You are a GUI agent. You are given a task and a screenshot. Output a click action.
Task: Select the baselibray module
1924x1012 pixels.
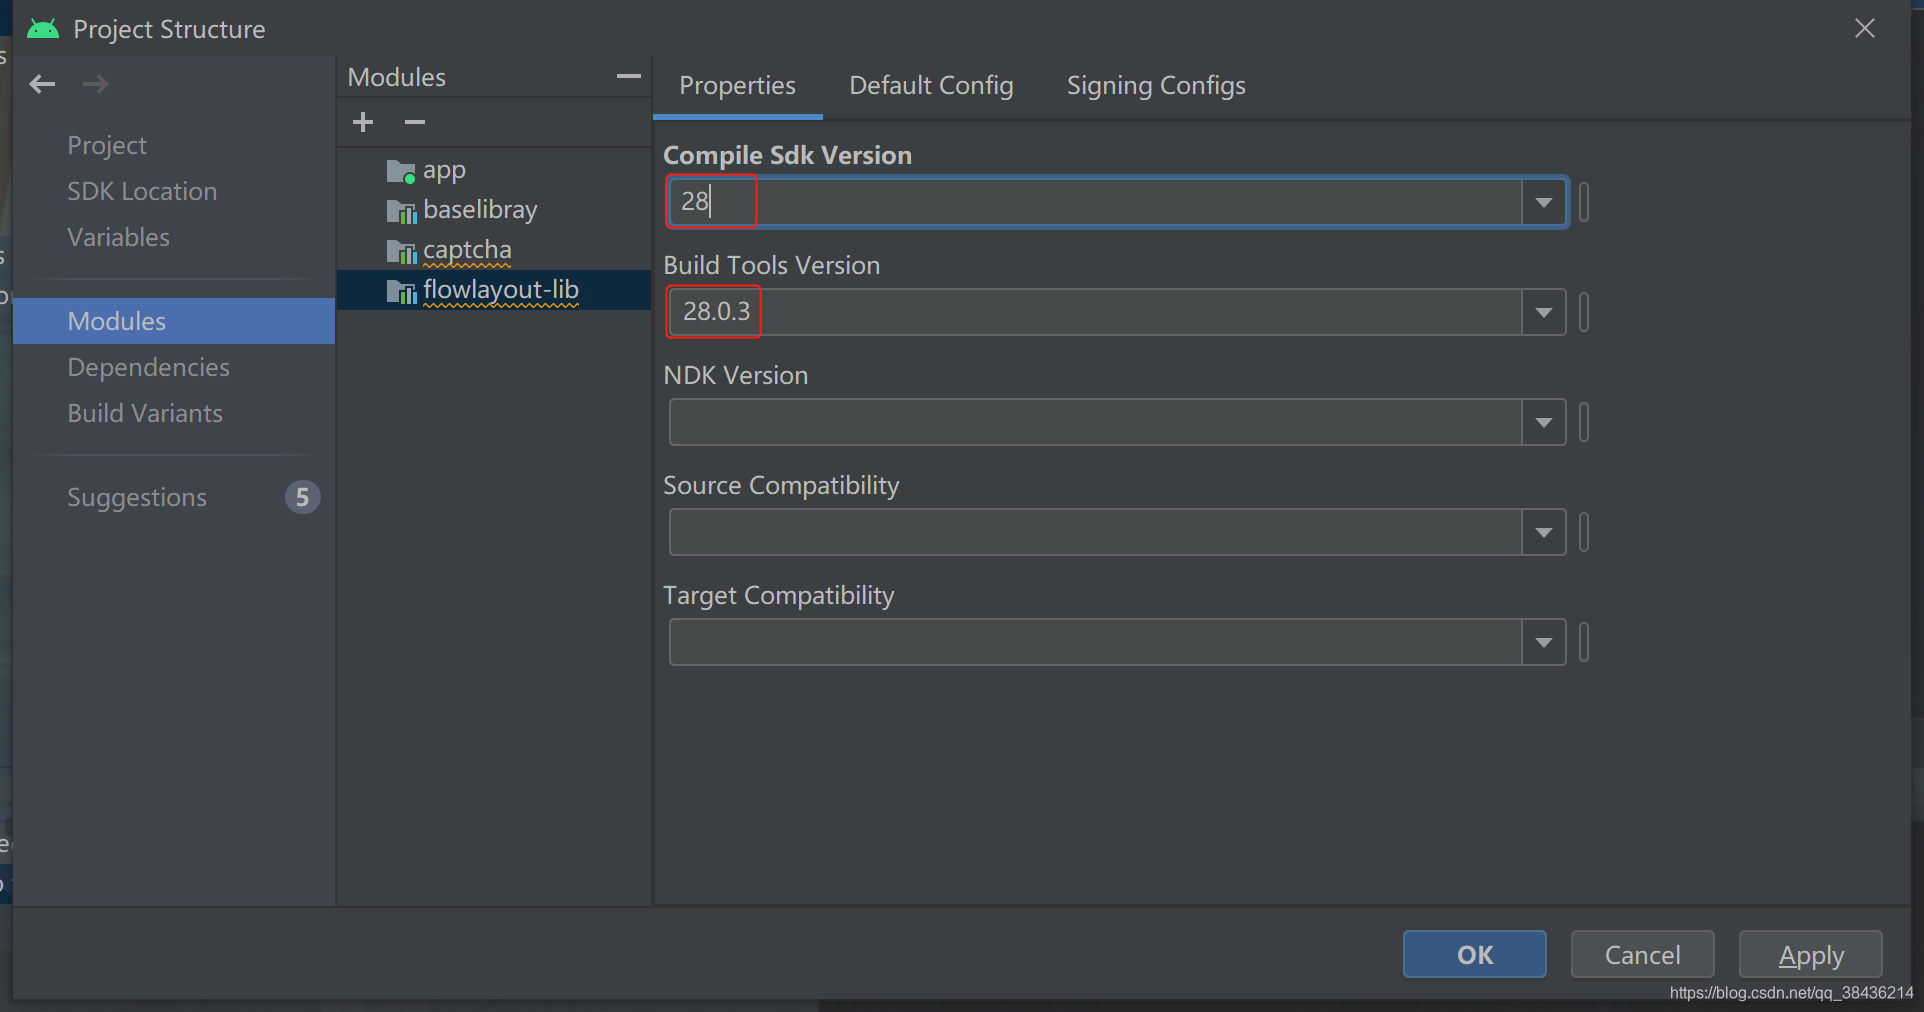coord(480,210)
